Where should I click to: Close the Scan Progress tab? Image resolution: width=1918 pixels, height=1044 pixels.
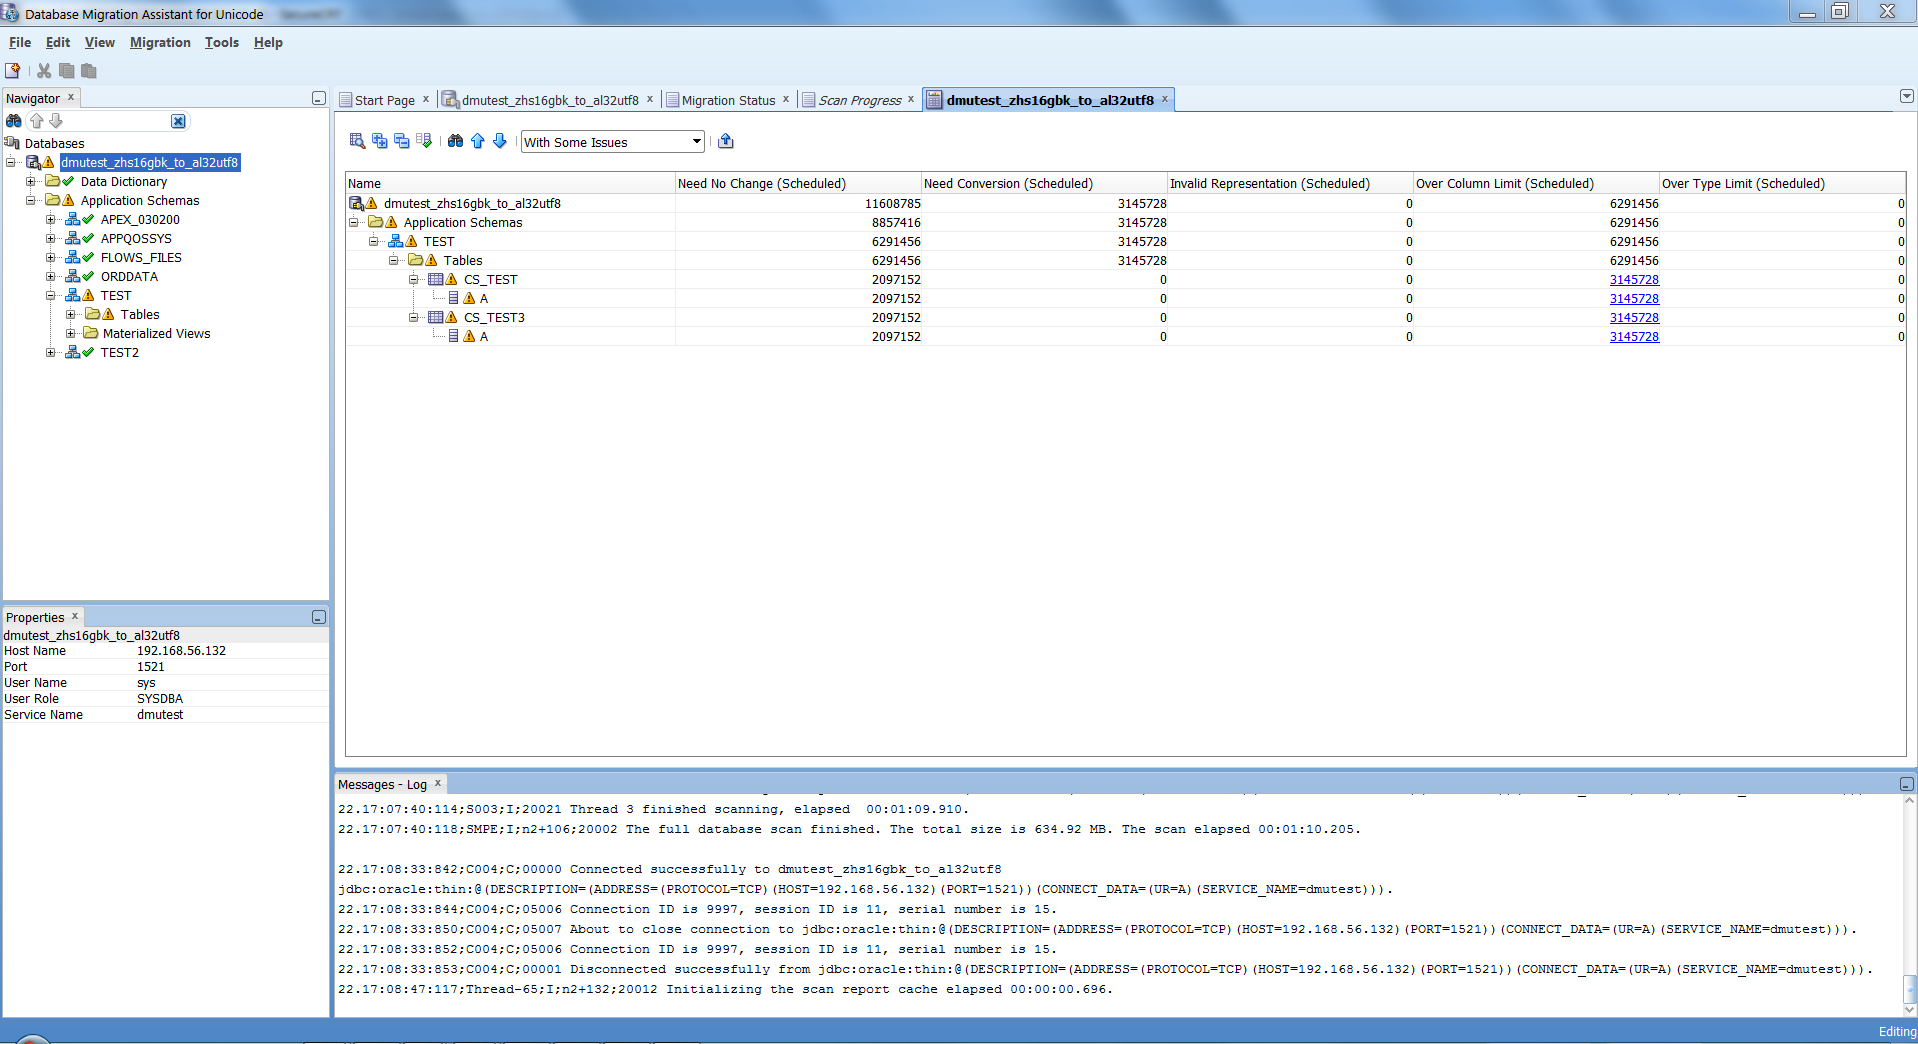911,99
